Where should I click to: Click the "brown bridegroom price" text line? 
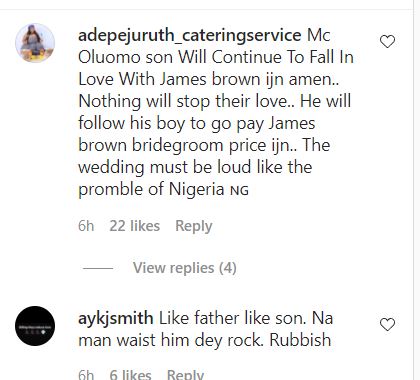click(x=204, y=145)
